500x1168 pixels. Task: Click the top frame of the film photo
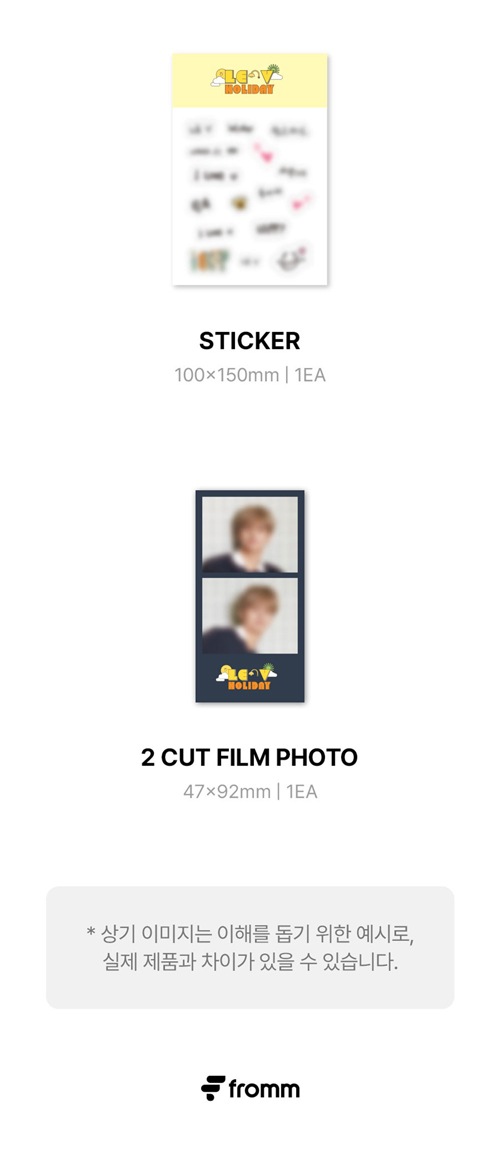(x=250, y=534)
